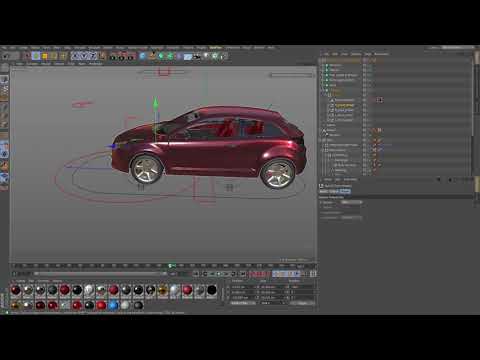480x360 pixels.
Task: Go to end of animation
Action: [243, 274]
